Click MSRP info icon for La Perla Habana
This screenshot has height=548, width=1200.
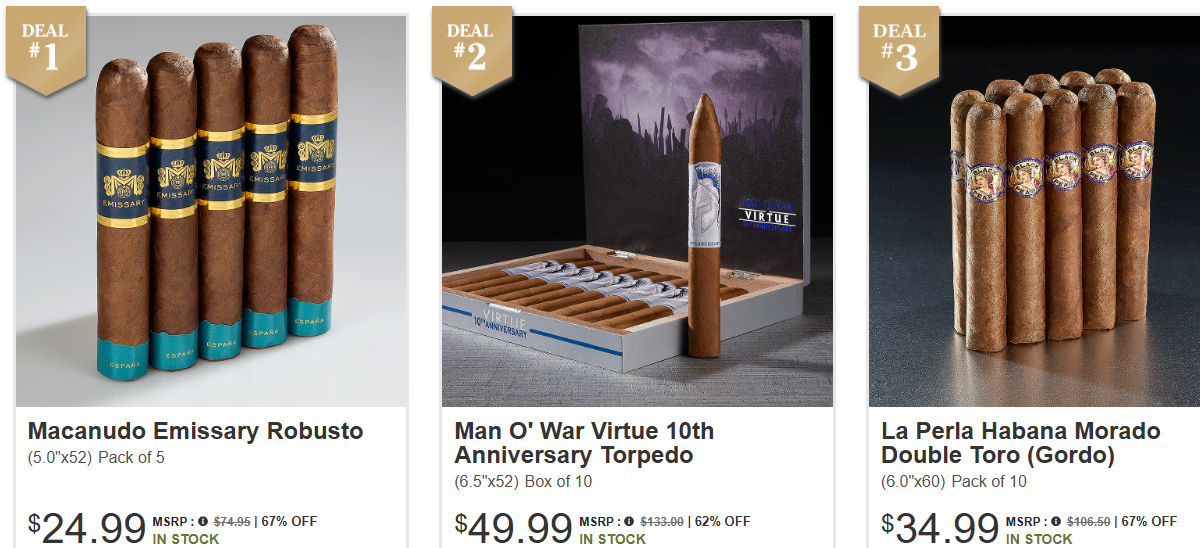pos(1056,521)
